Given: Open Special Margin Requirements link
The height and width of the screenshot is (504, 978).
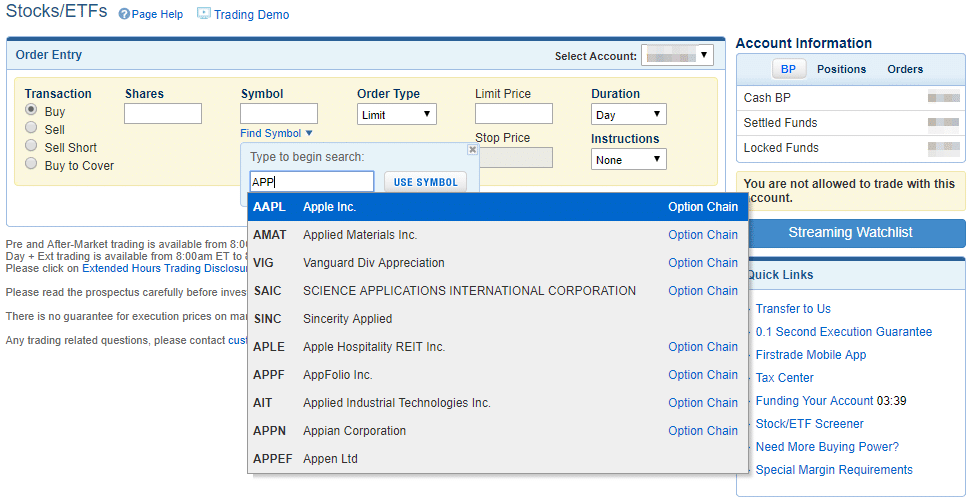Looking at the screenshot, I should click(x=834, y=470).
